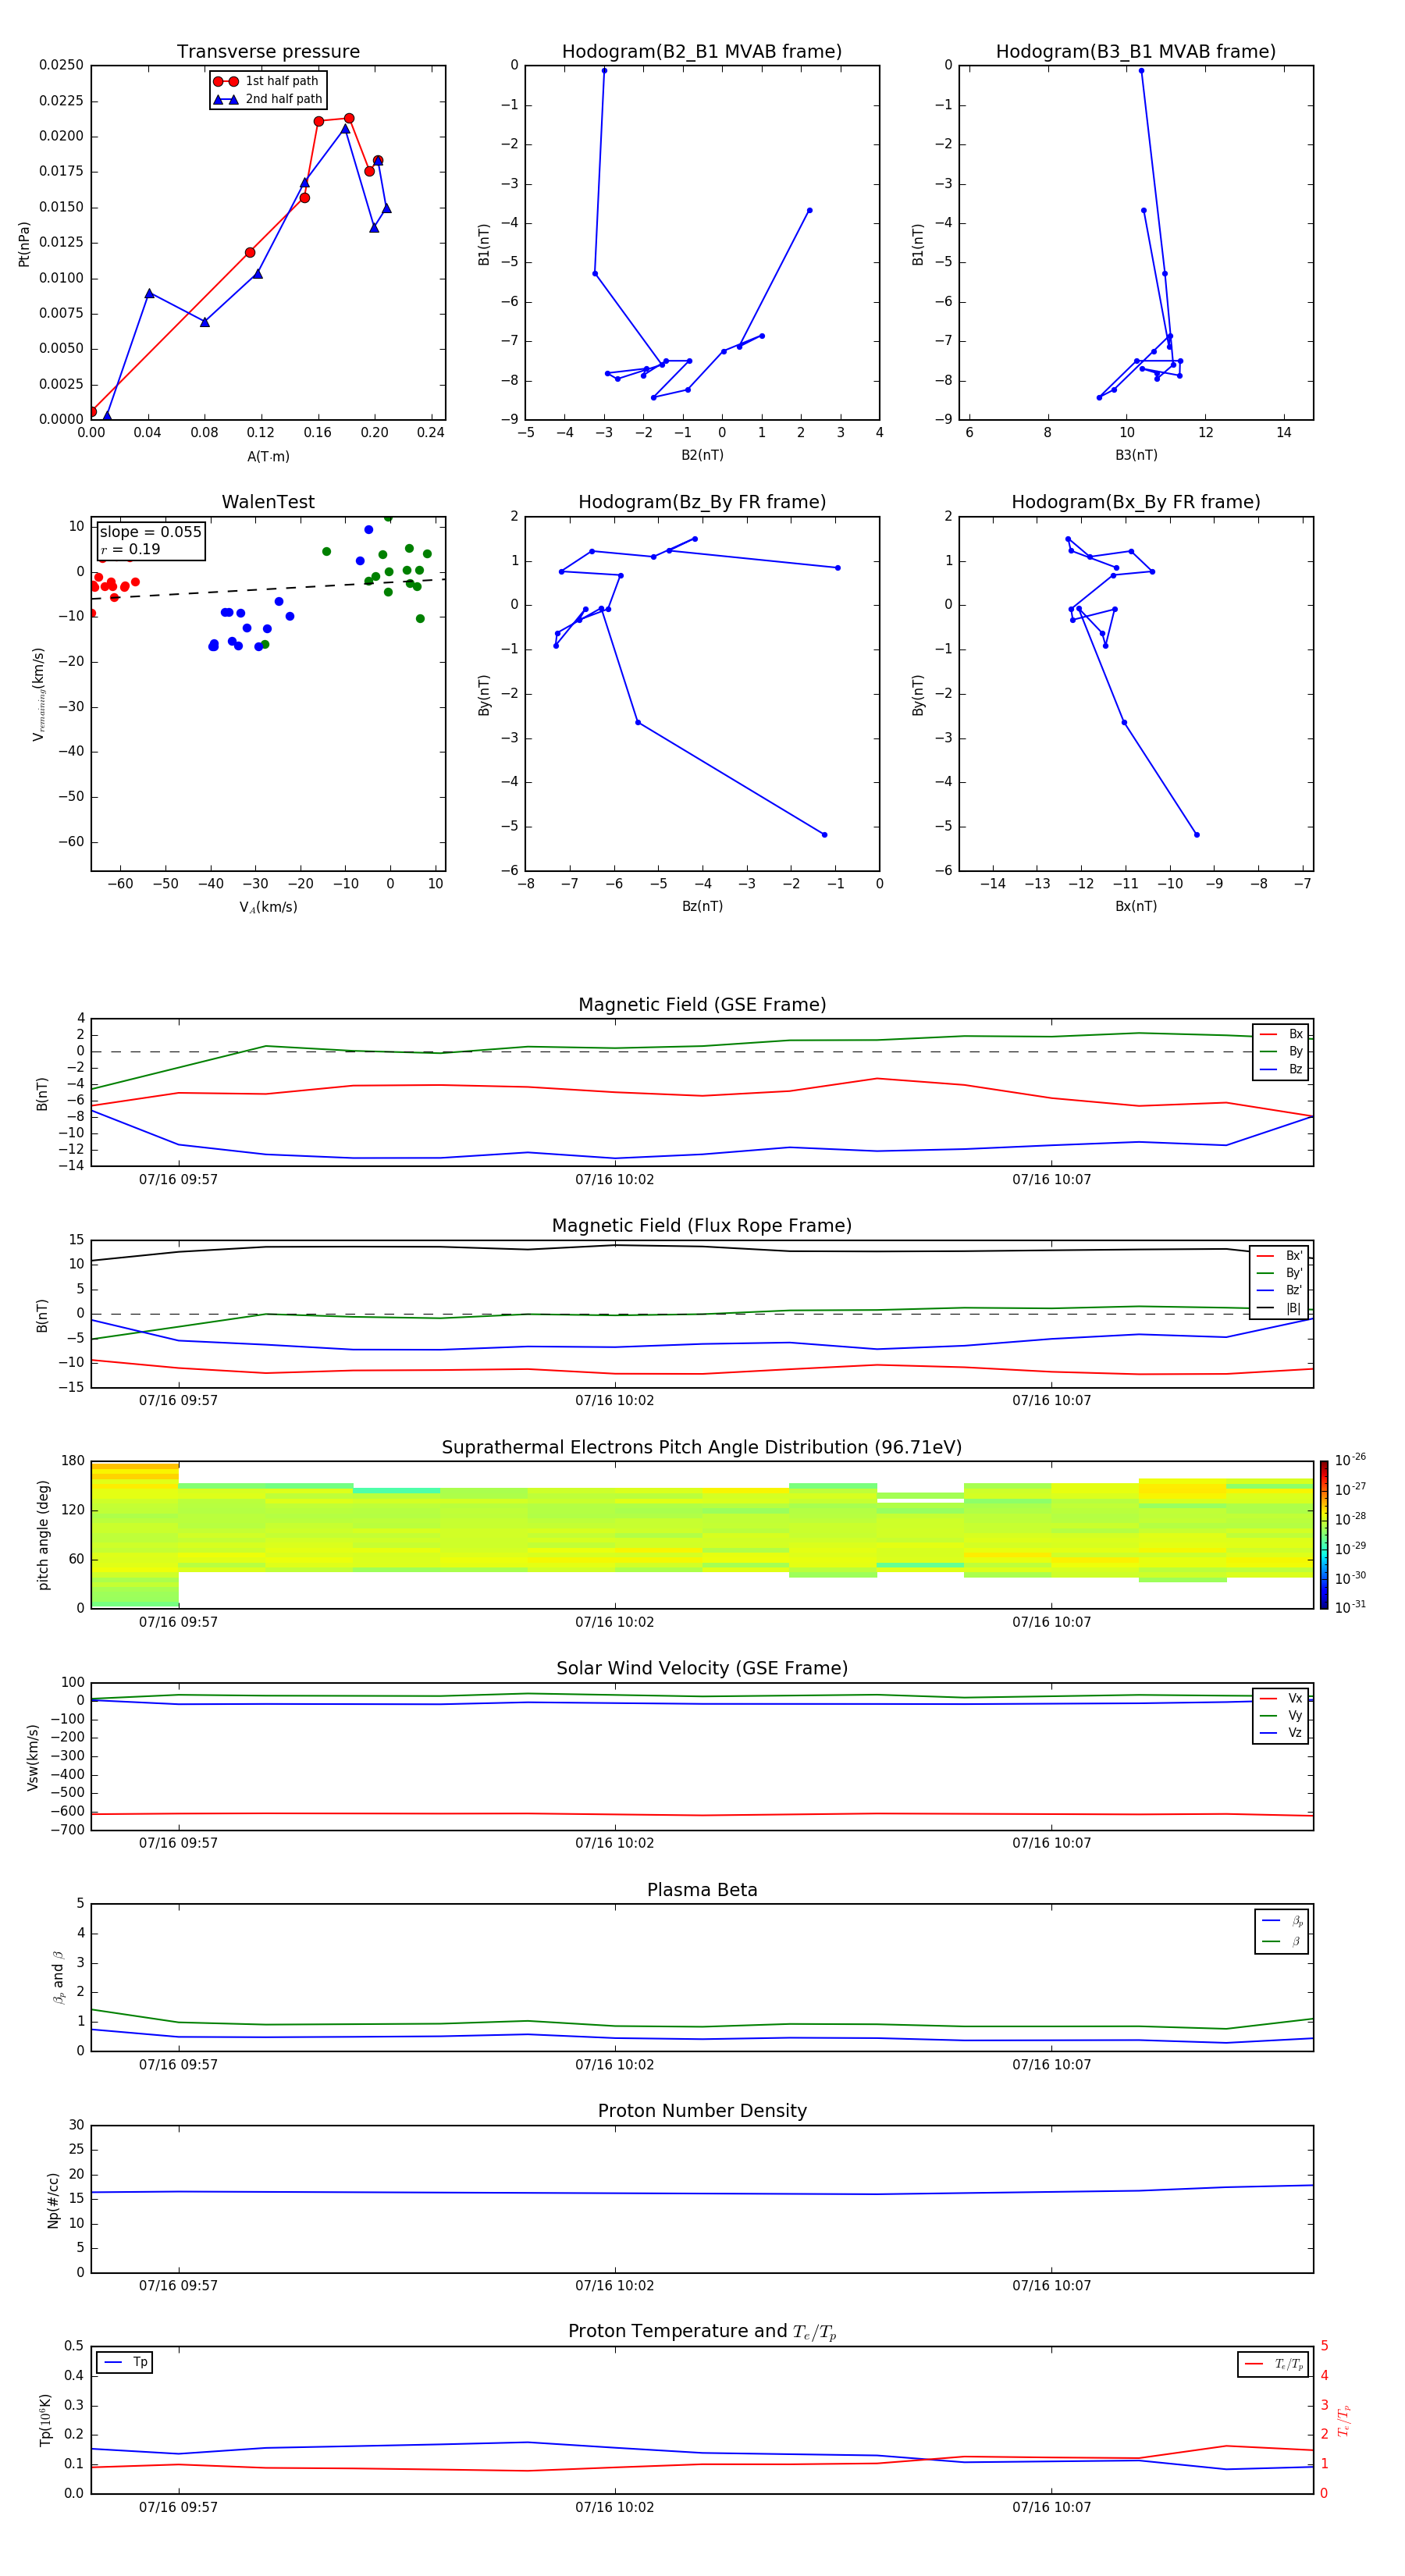Select the Vy entry in velocity legend
Image resolution: width=1405 pixels, height=2576 pixels.
point(1281,1715)
